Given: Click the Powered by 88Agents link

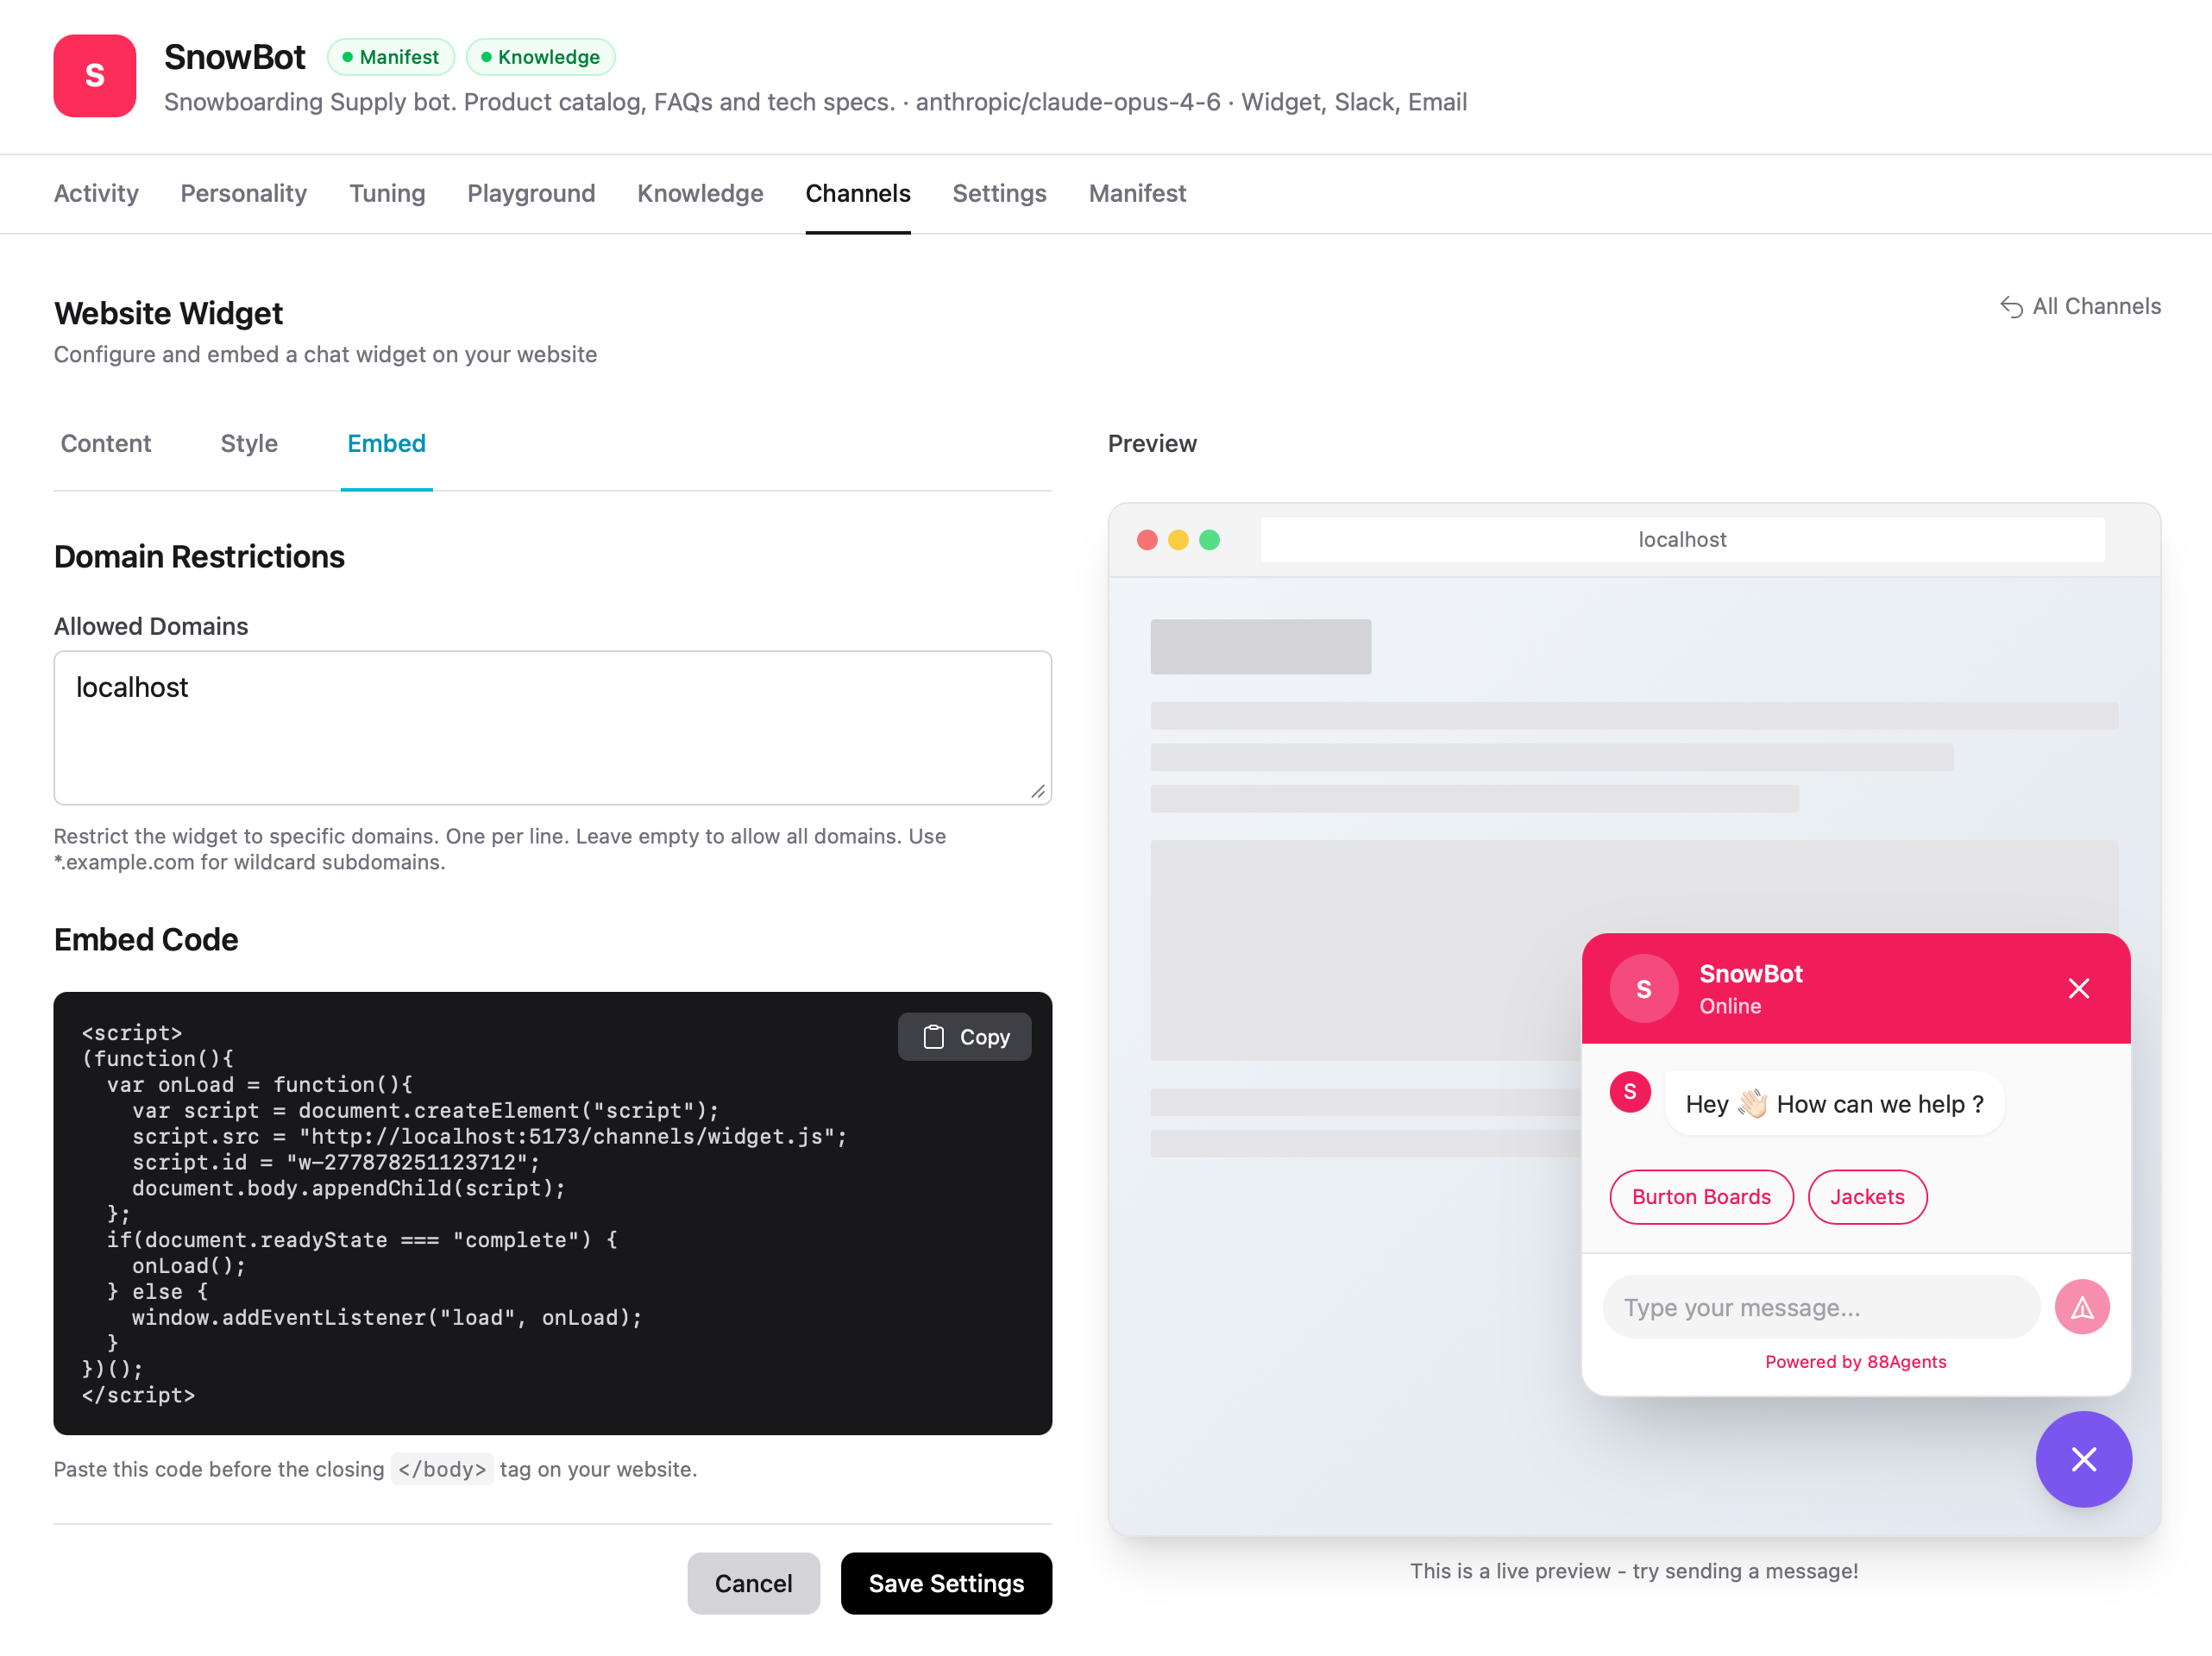Looking at the screenshot, I should point(1856,1361).
